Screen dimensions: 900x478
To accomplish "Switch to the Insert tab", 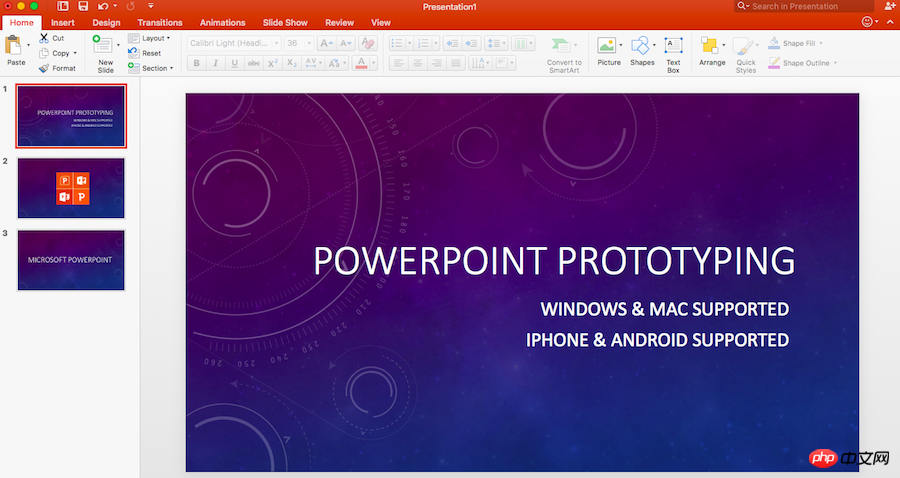I will pos(63,22).
